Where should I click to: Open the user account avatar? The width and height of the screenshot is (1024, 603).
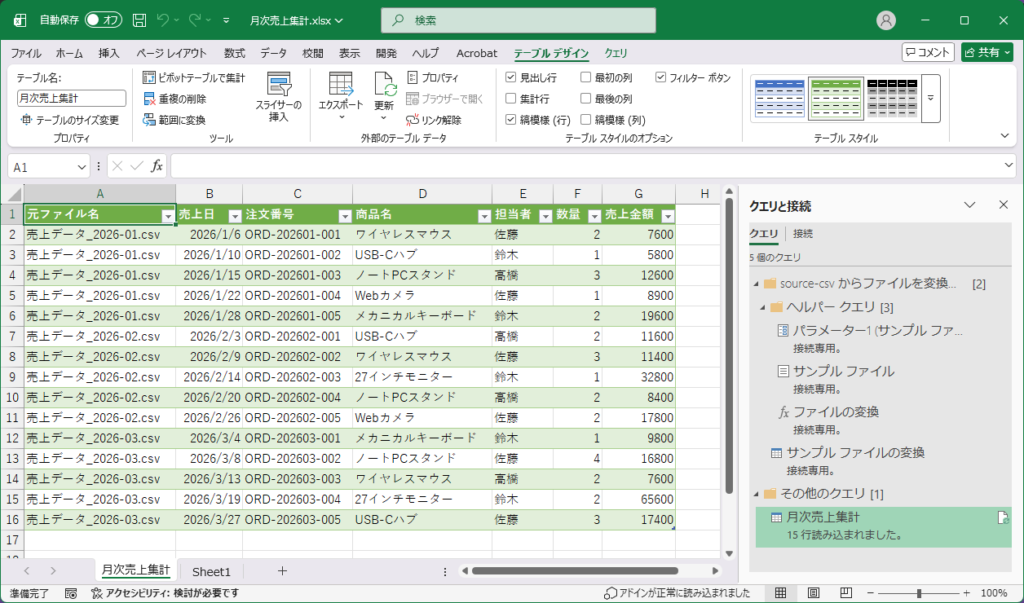(886, 20)
